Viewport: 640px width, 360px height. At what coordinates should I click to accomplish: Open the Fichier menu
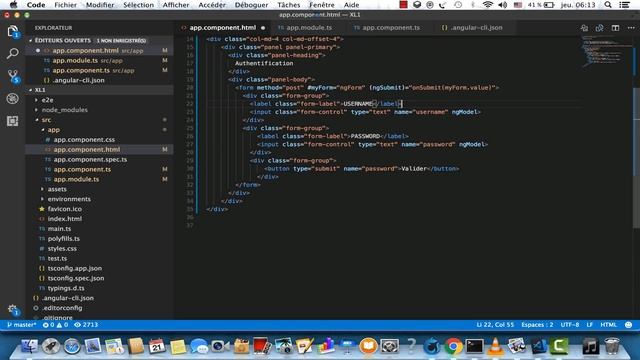point(65,5)
